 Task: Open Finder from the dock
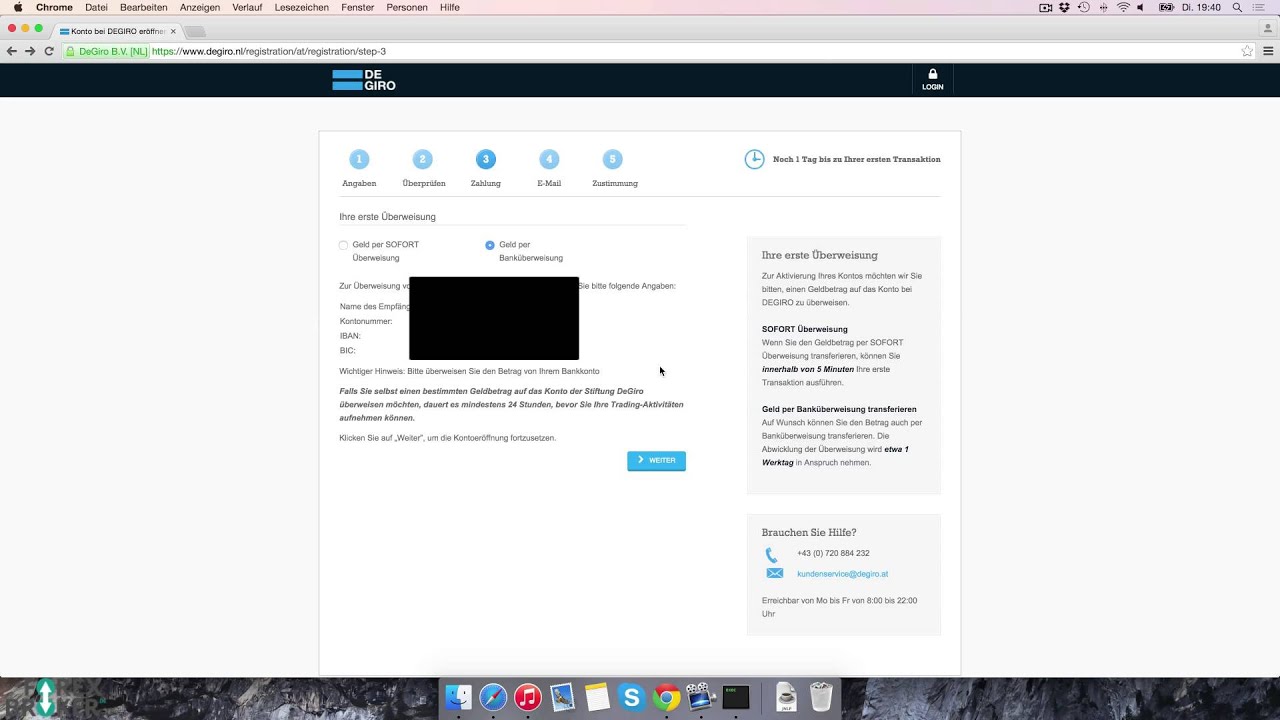[x=458, y=697]
